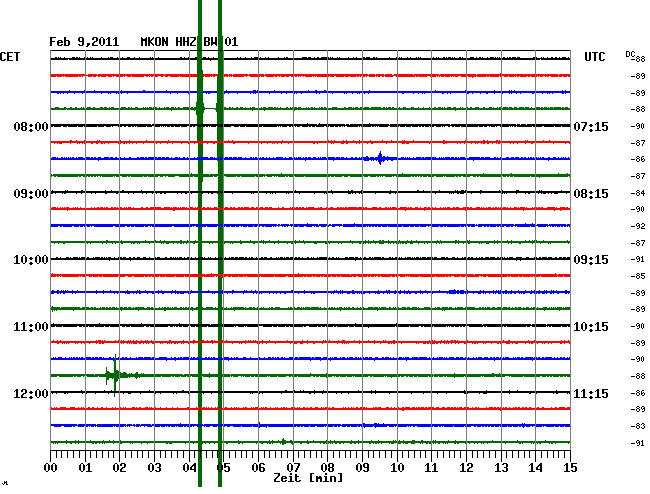Click the DC value -84
The width and height of the screenshot is (650, 494).
(x=638, y=193)
